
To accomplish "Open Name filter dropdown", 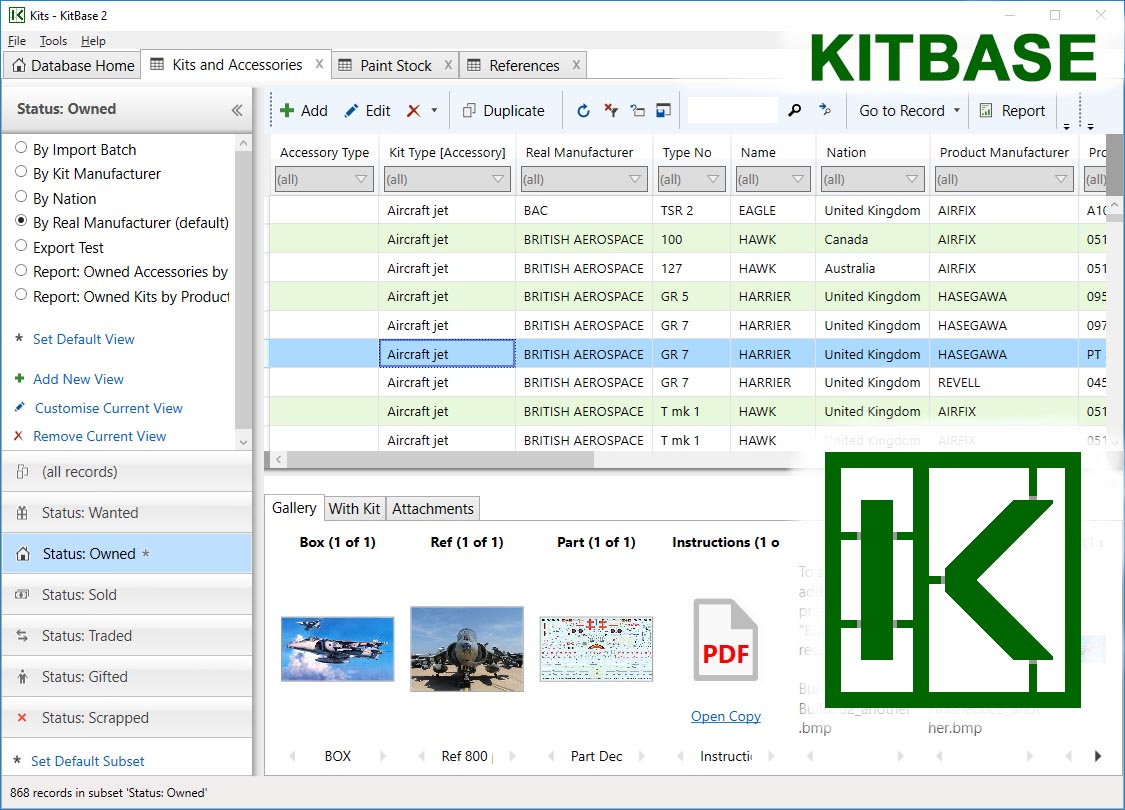I will point(798,179).
